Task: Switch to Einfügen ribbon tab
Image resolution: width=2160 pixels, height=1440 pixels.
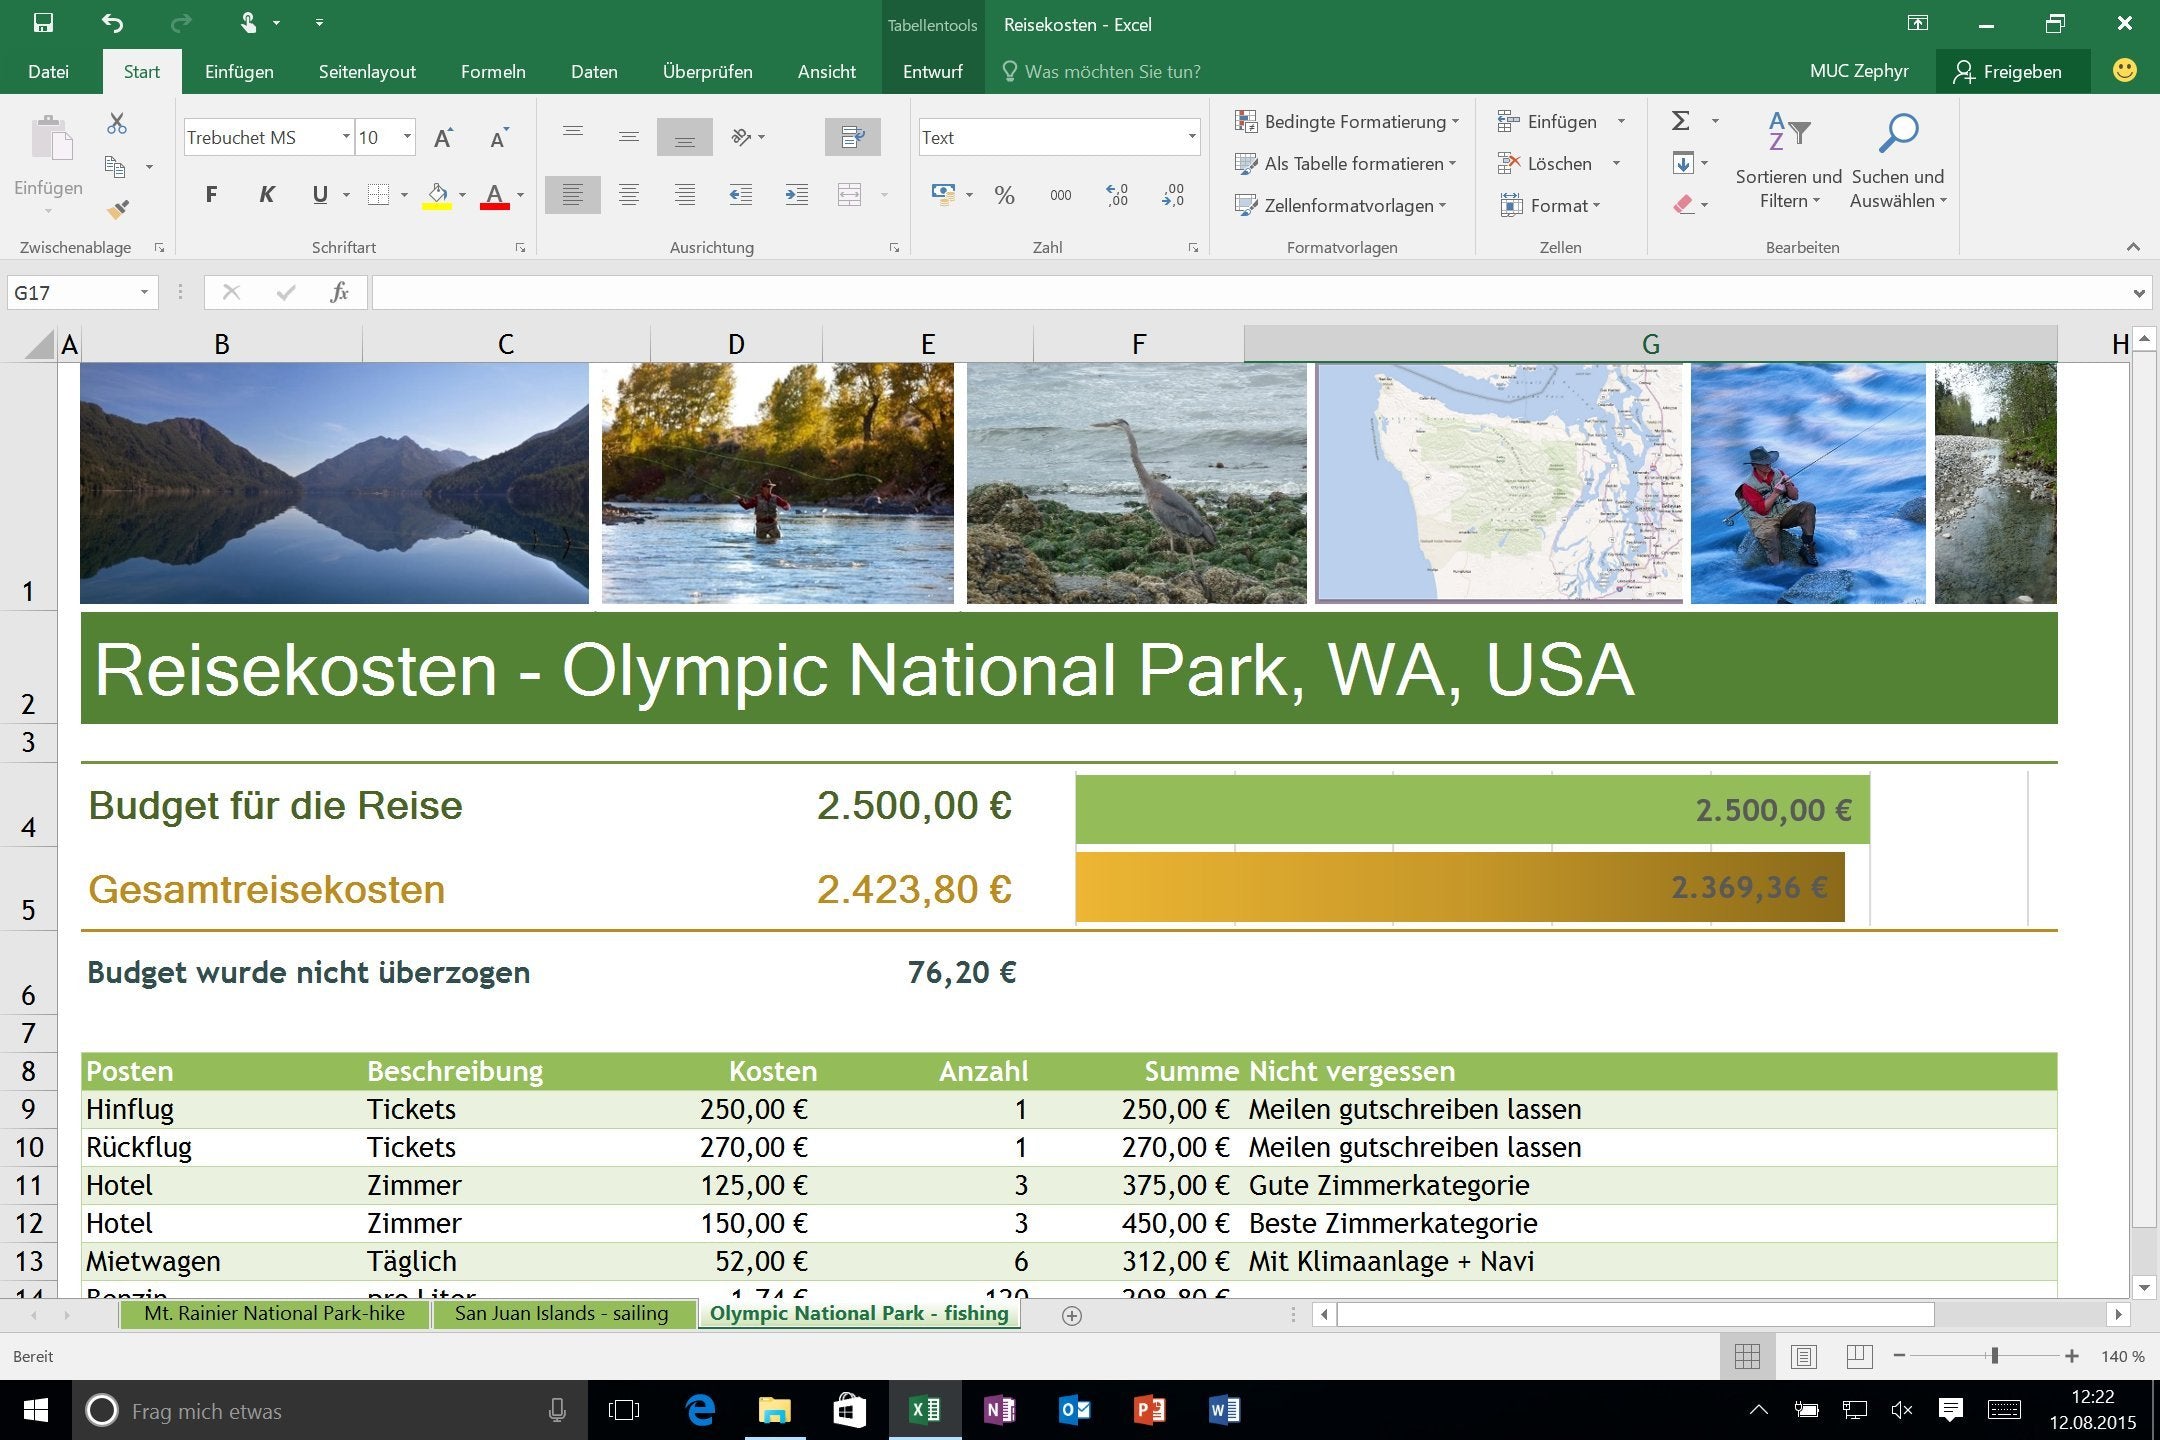Action: click(x=239, y=72)
